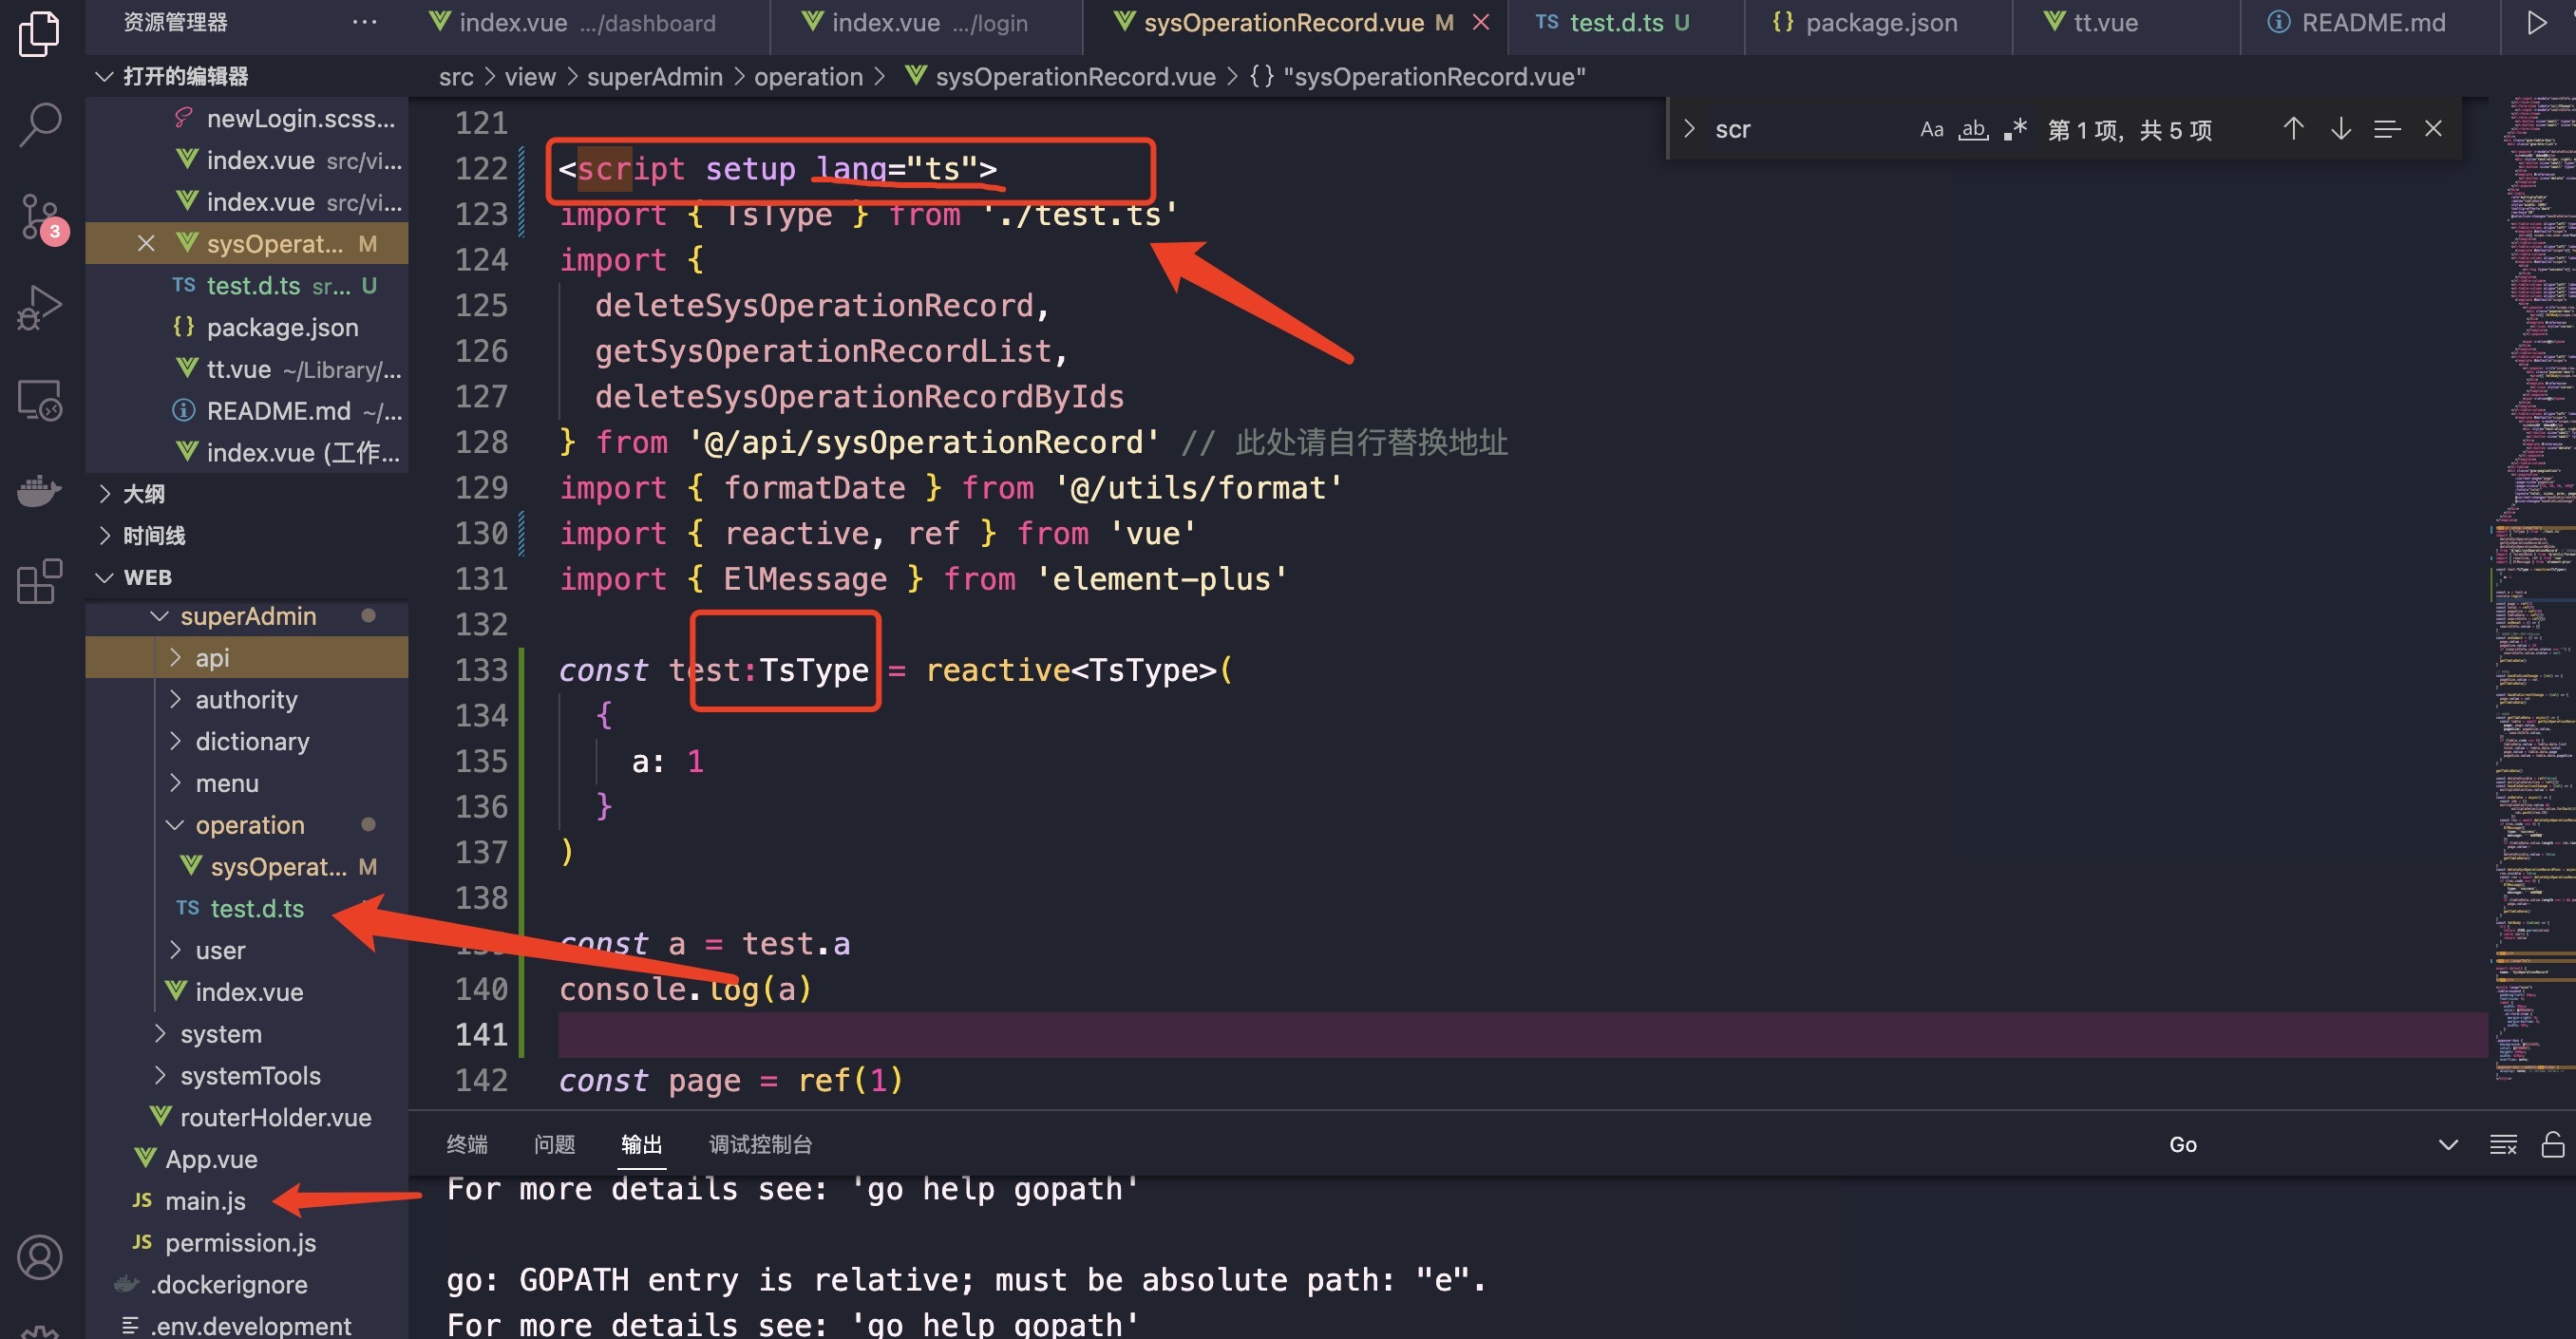Go to next search match arrow
Screen dimensions: 2576x1339
click(x=2340, y=129)
